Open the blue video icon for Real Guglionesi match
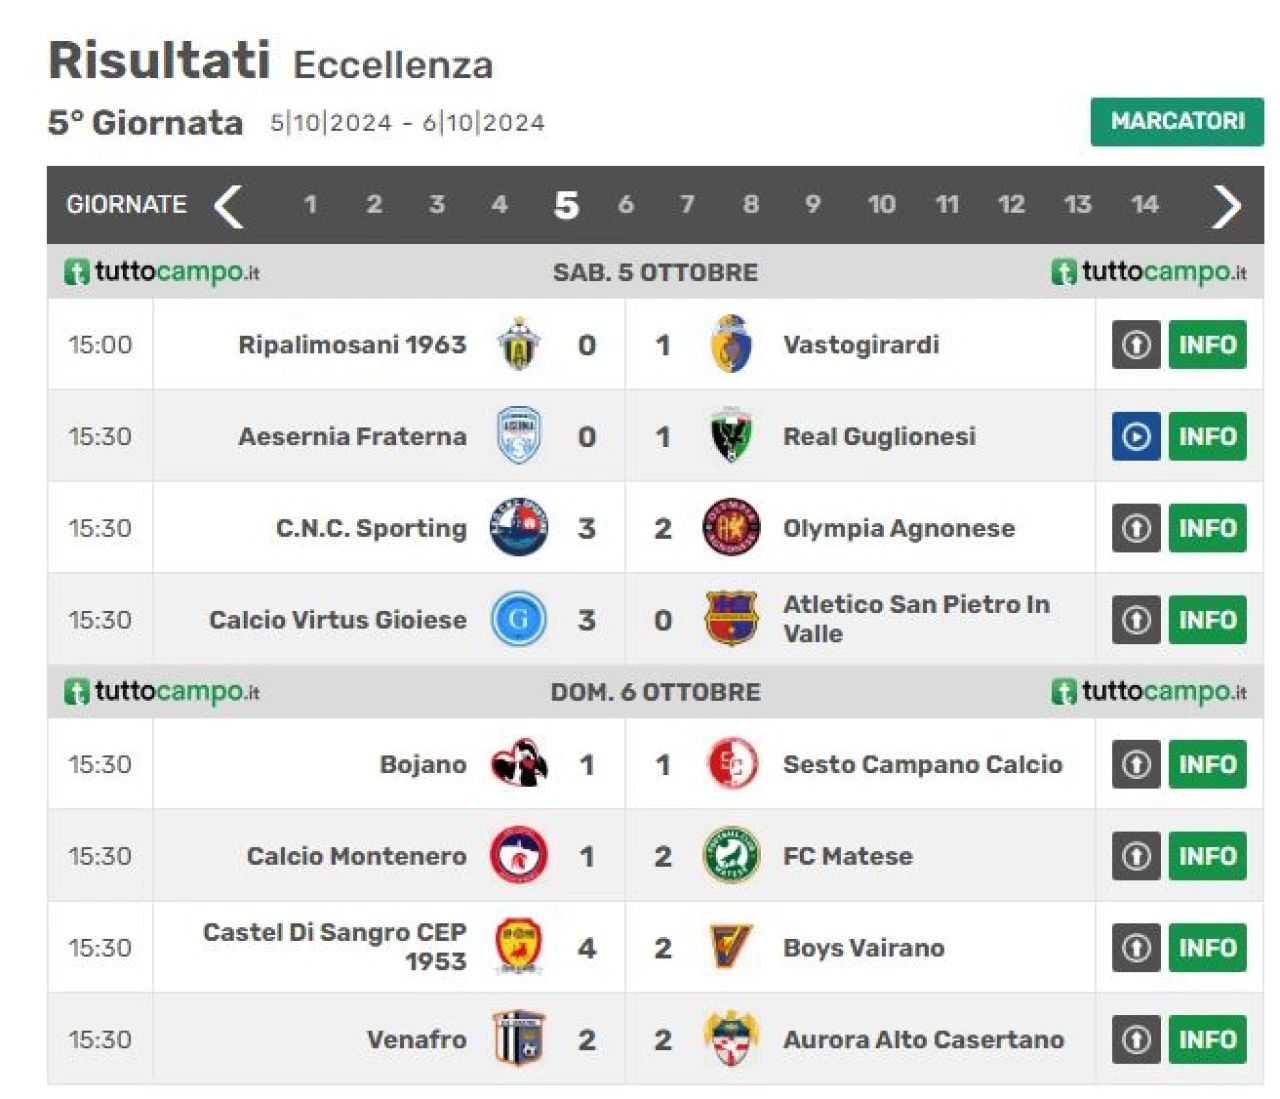The height and width of the screenshot is (1099, 1280). 1136,436
